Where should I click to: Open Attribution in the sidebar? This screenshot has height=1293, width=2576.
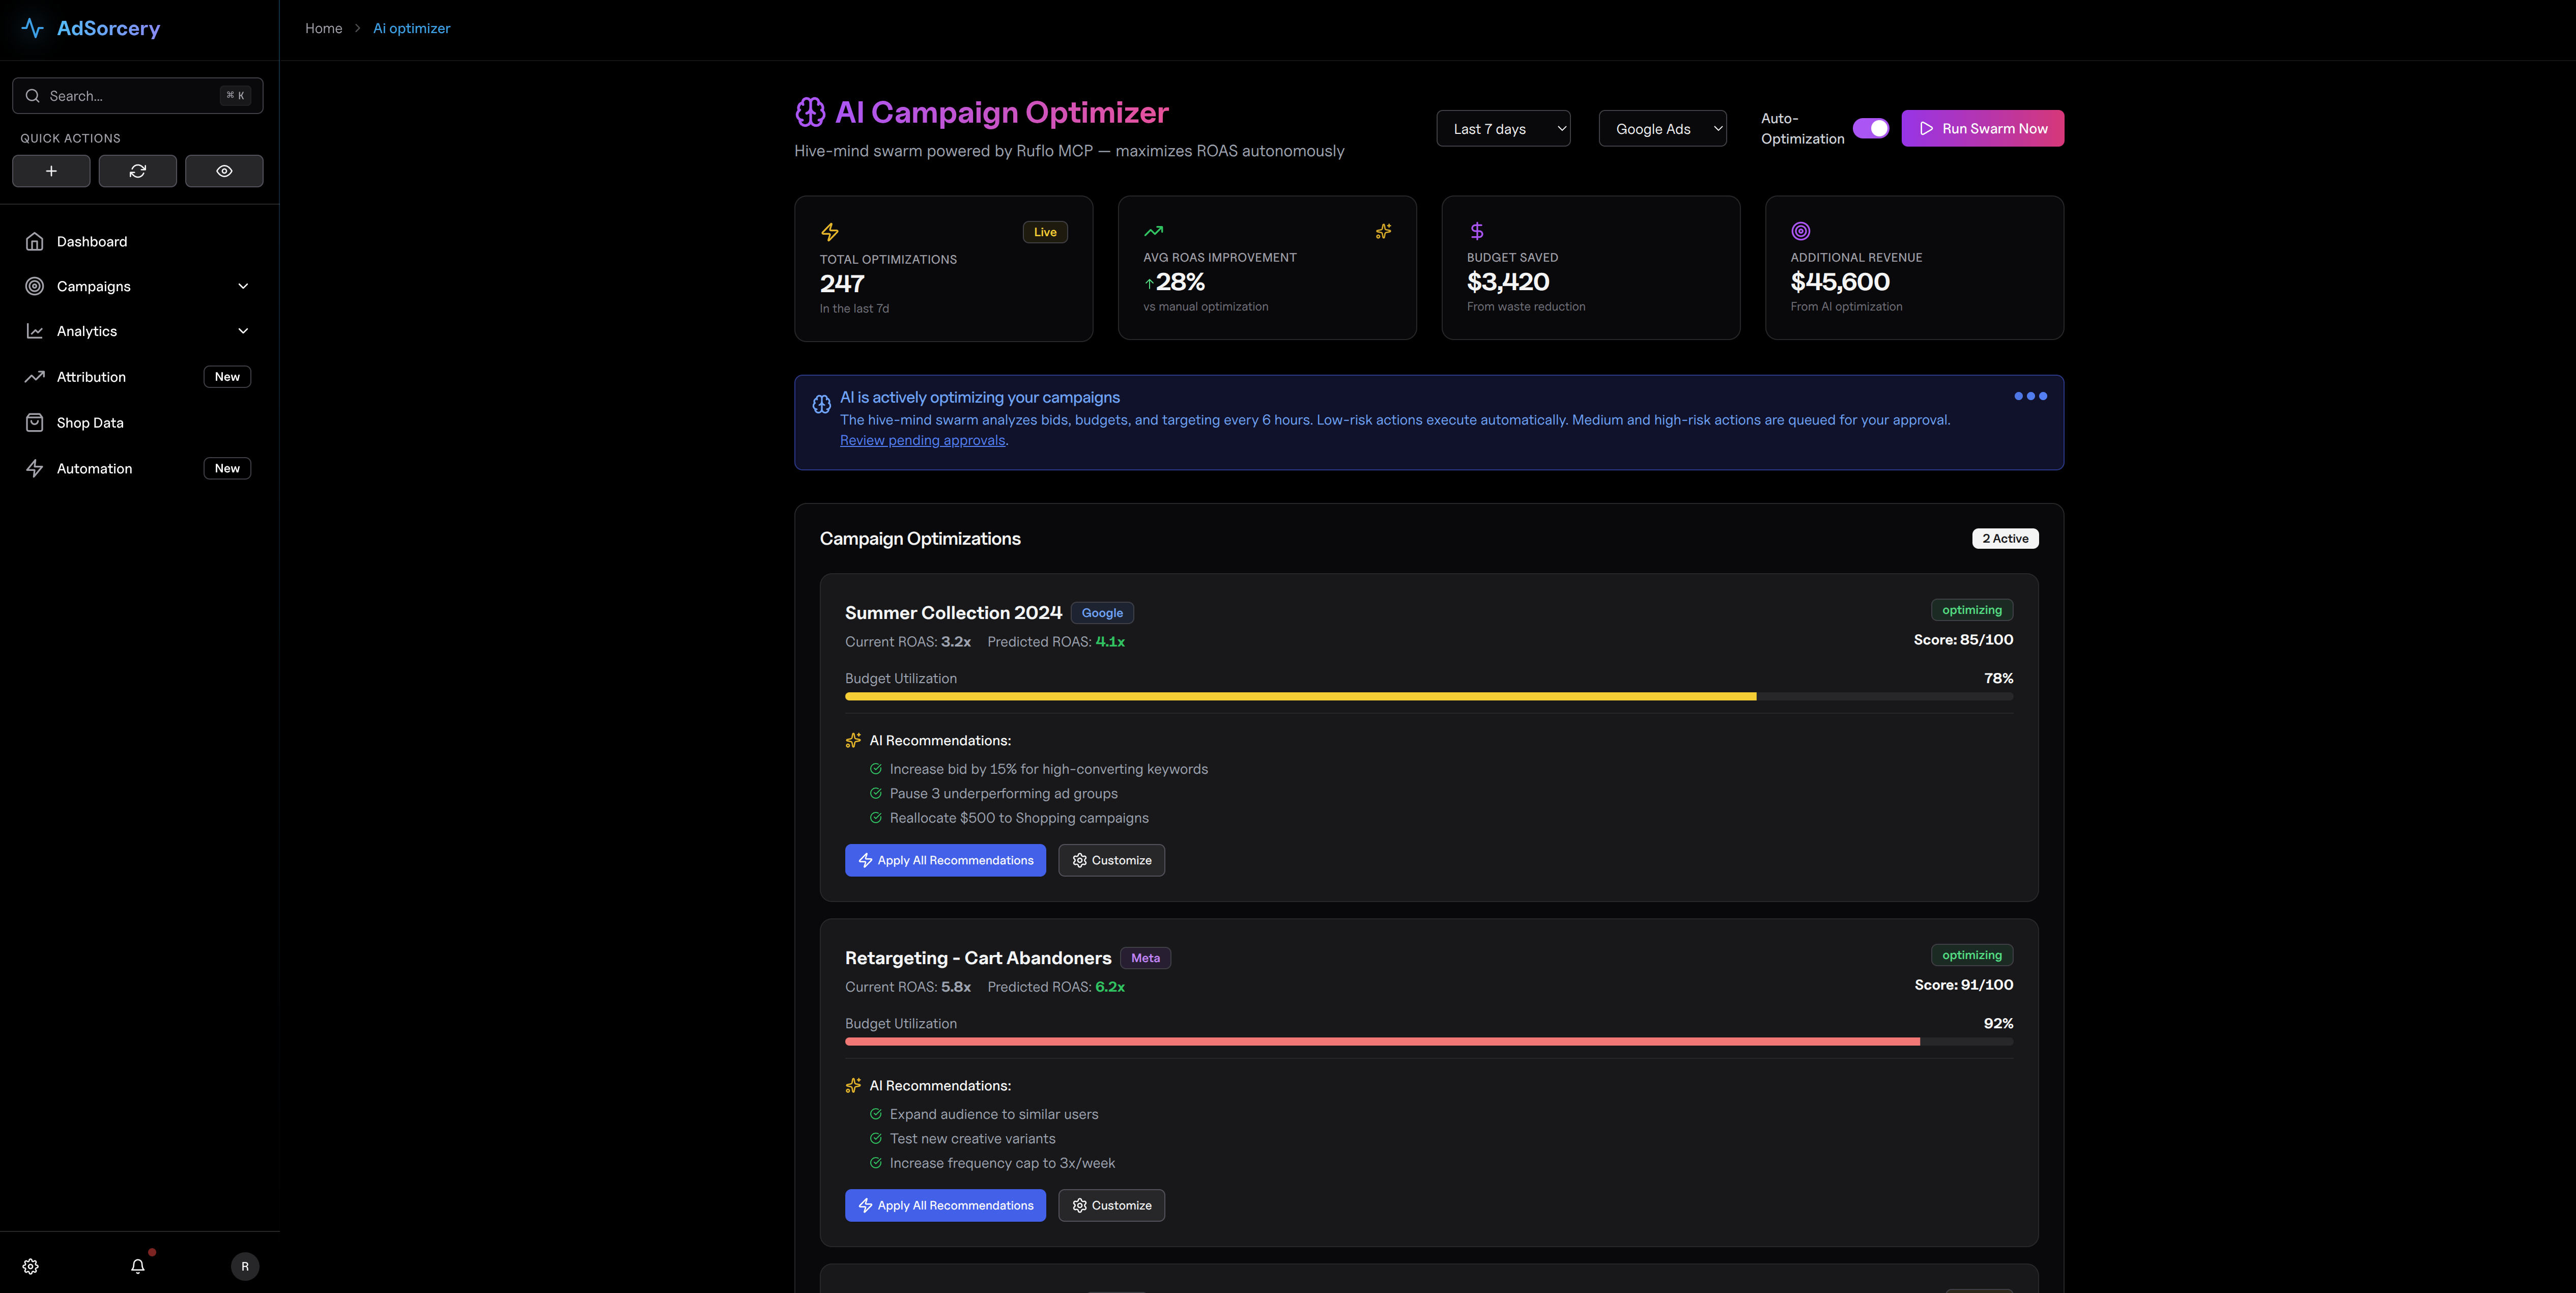point(139,377)
